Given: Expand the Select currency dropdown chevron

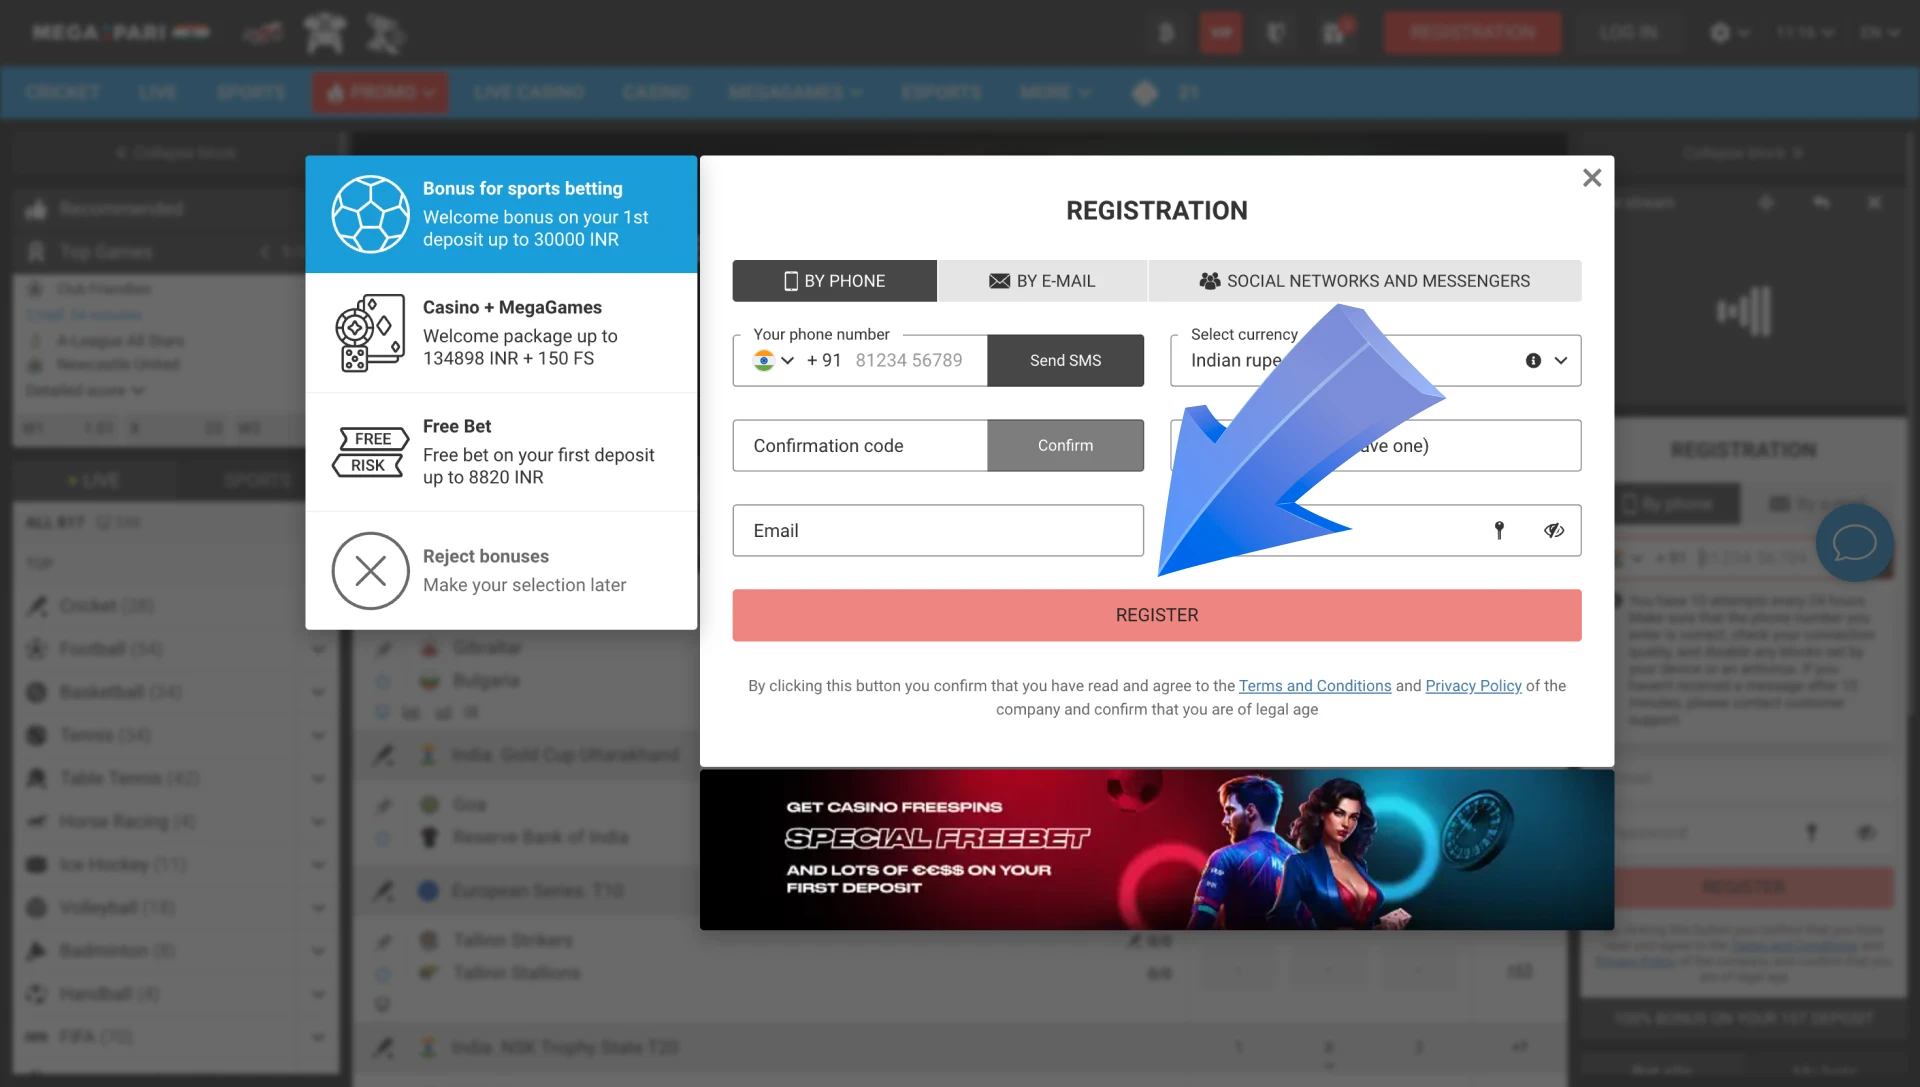Looking at the screenshot, I should tap(1561, 361).
